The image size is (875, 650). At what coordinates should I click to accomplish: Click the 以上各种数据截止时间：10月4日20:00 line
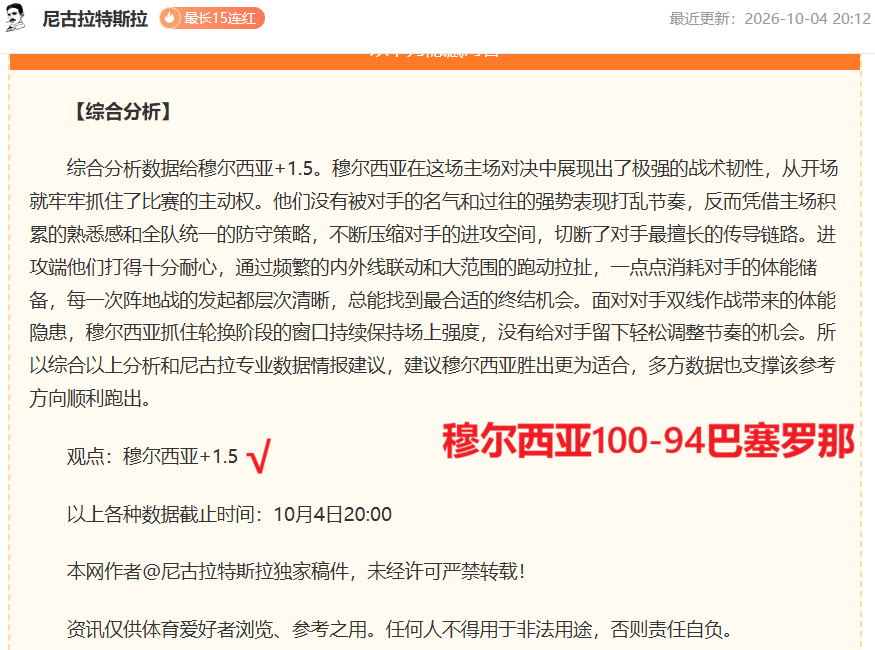click(229, 514)
